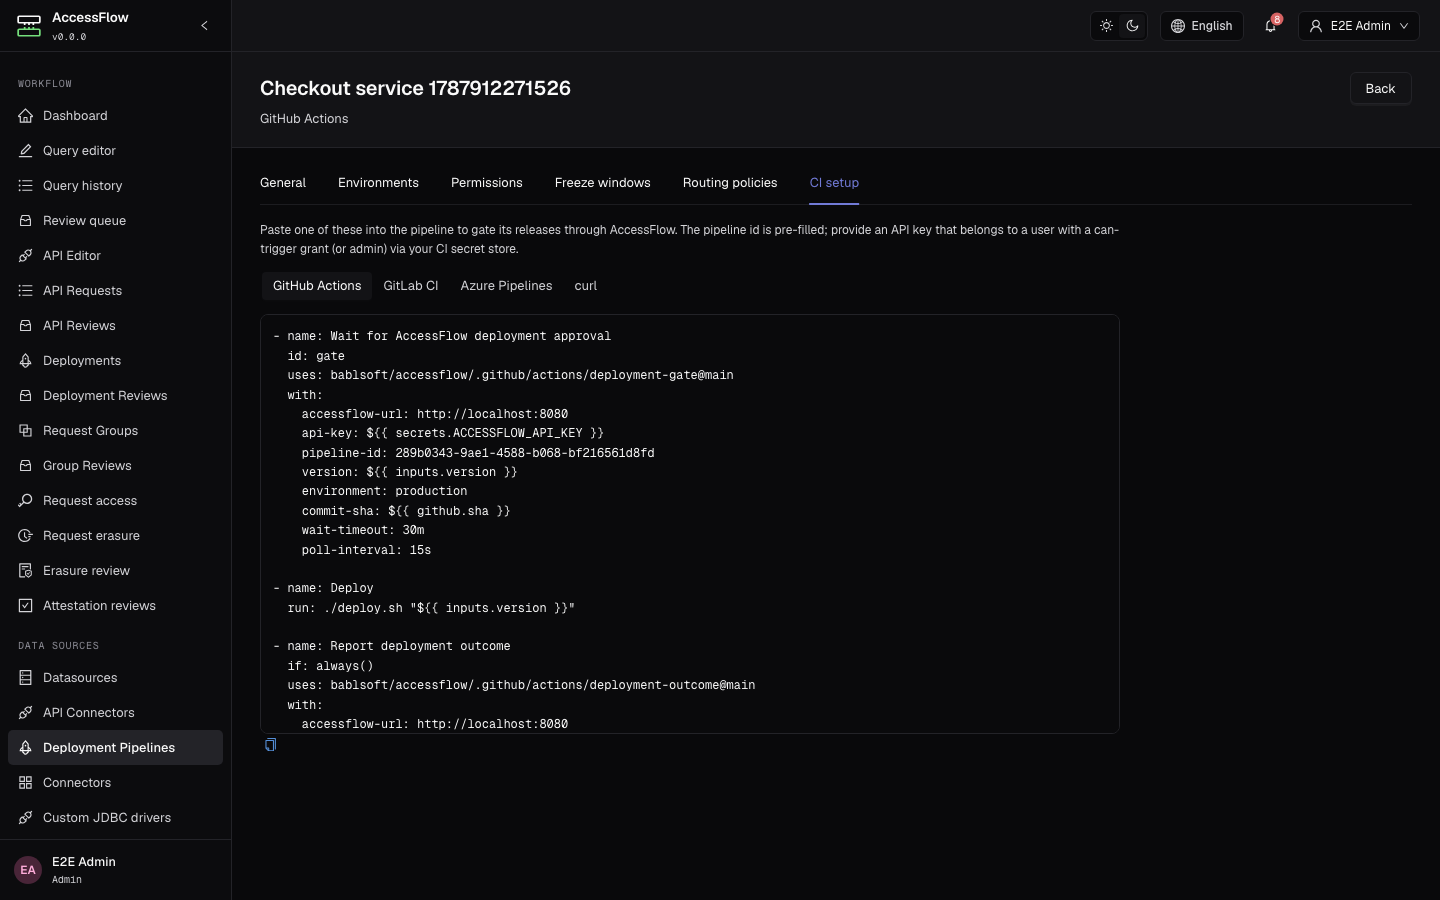Click the Deployment Pipelines rocket icon
Image resolution: width=1440 pixels, height=900 pixels.
(x=26, y=748)
